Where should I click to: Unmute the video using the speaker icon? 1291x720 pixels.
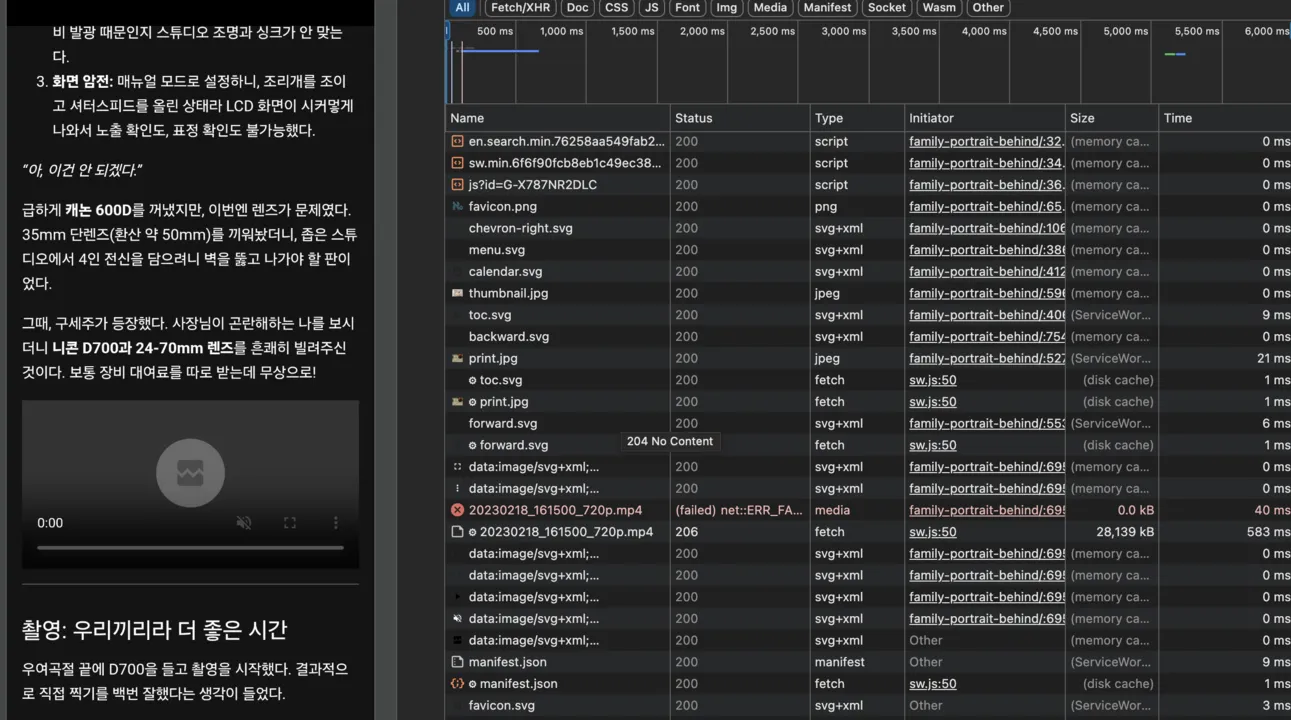243,523
